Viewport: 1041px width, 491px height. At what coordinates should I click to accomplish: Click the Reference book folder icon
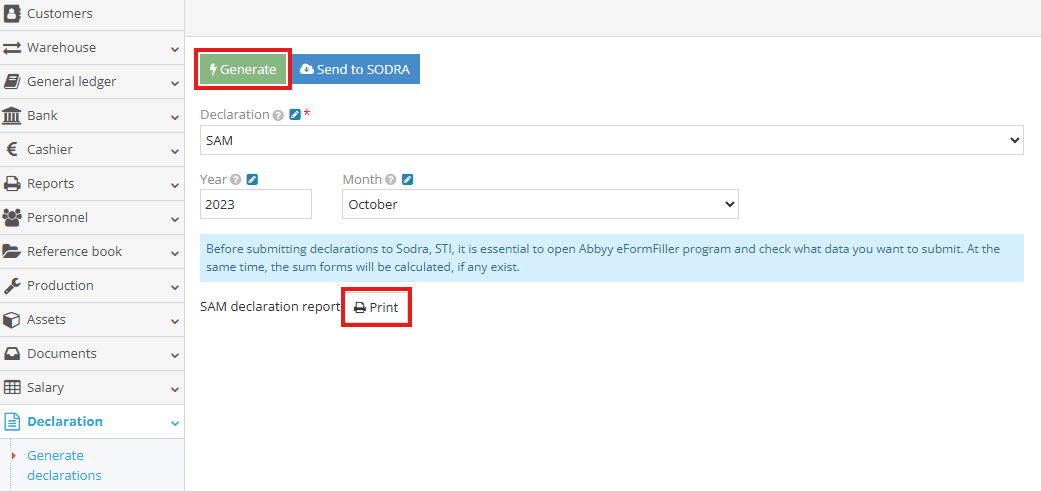tap(12, 251)
